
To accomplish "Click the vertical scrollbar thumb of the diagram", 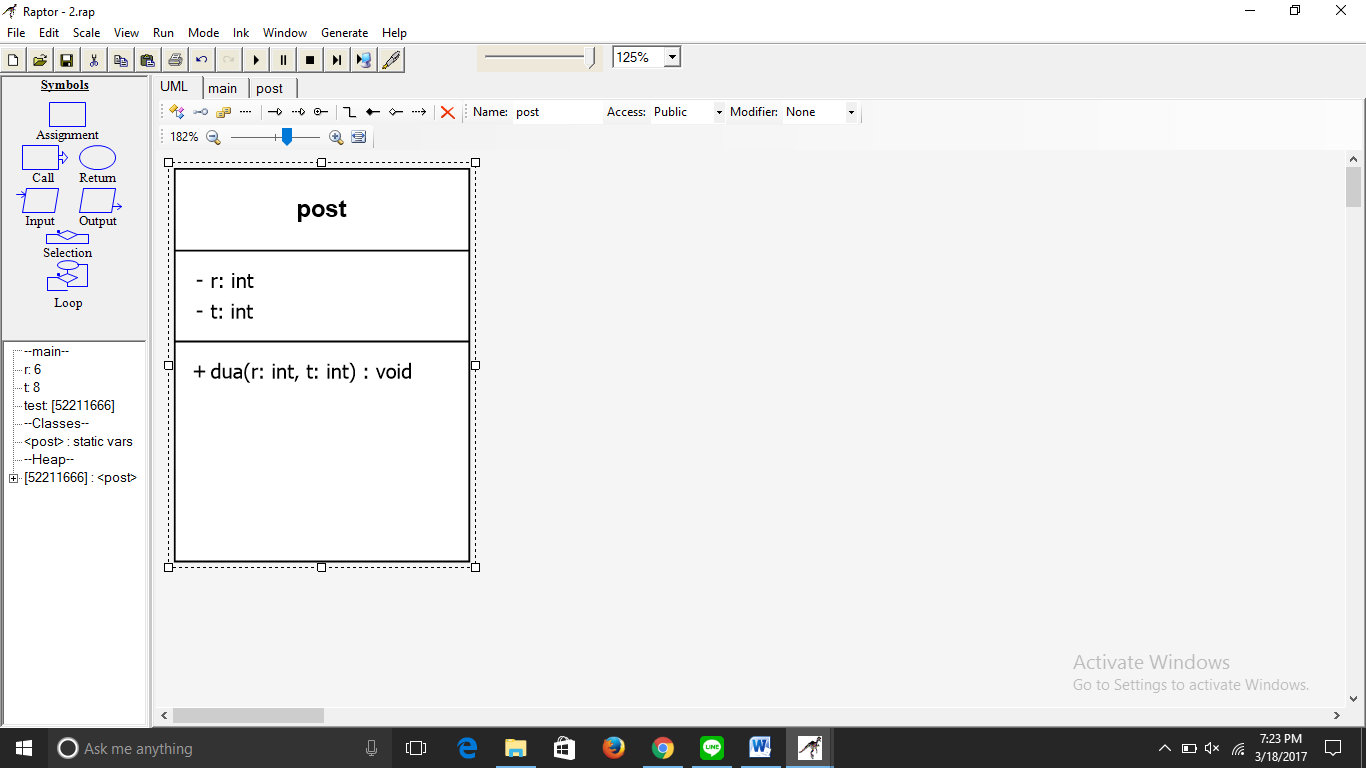I will tap(1354, 187).
